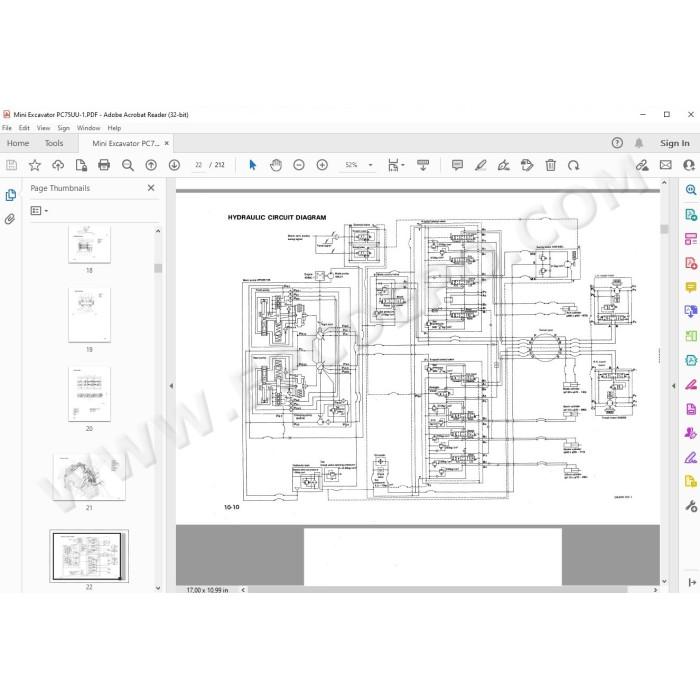Add bookmark with the star icon
This screenshot has height=700, width=700.
34,165
